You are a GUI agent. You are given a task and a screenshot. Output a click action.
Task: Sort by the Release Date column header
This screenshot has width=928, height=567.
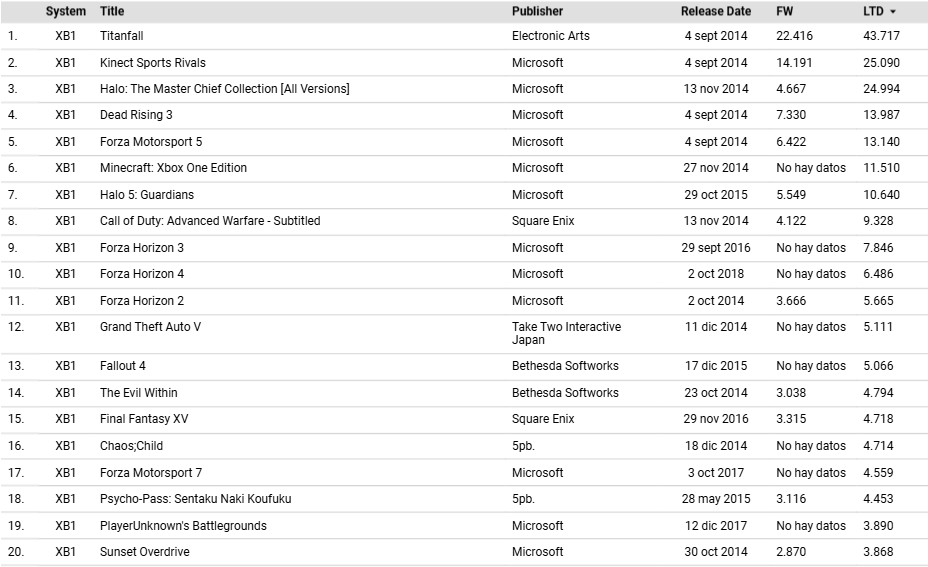(716, 11)
